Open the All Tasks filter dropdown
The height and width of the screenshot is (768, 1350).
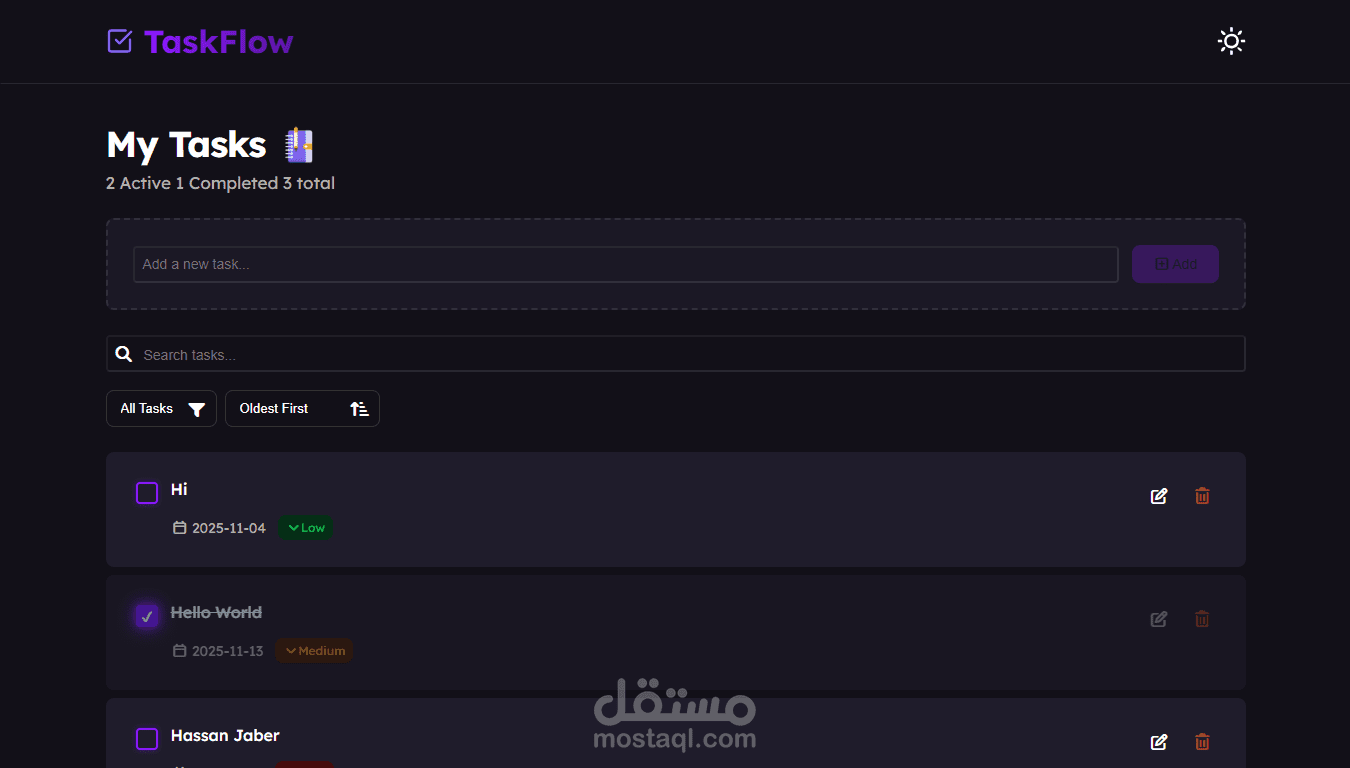coord(161,408)
